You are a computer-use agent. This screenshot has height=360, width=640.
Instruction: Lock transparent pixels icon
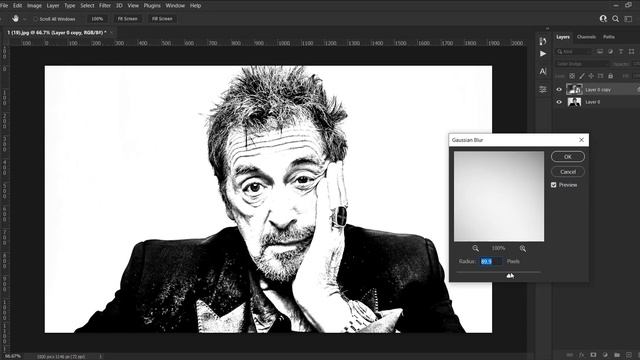(572, 76)
